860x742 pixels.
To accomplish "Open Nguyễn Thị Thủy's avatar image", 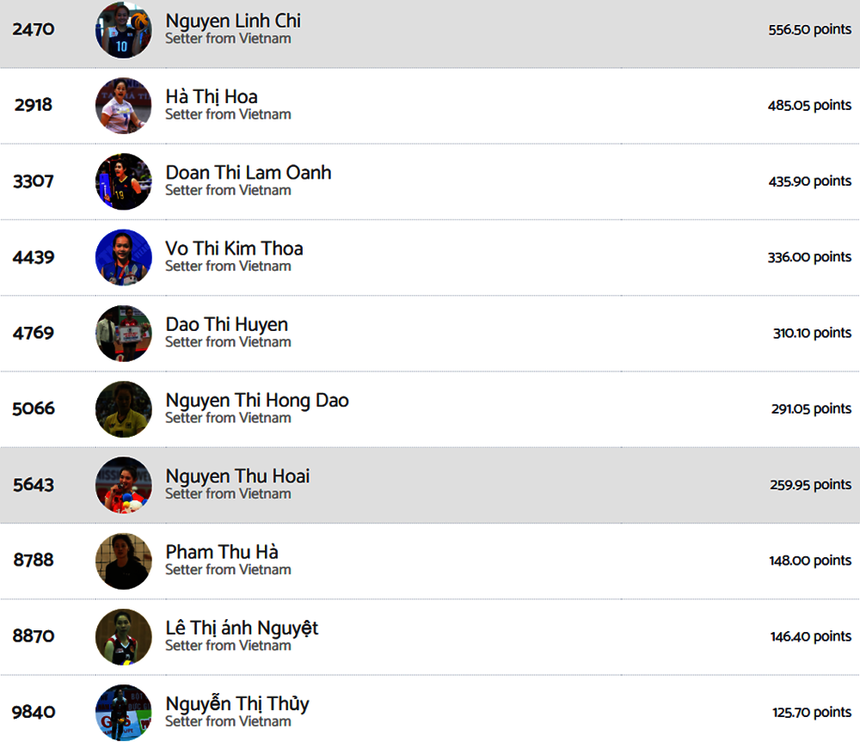I will click(123, 712).
